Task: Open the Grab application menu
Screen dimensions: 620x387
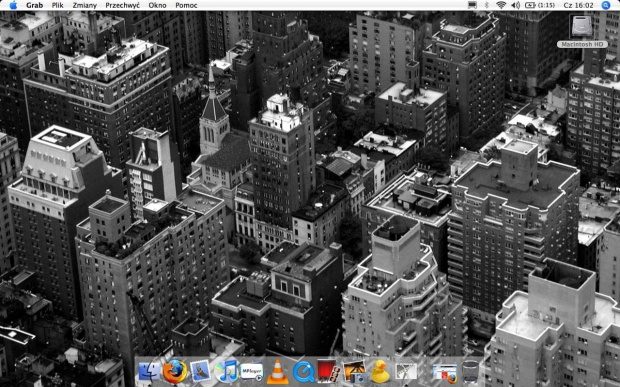Action: tap(34, 5)
